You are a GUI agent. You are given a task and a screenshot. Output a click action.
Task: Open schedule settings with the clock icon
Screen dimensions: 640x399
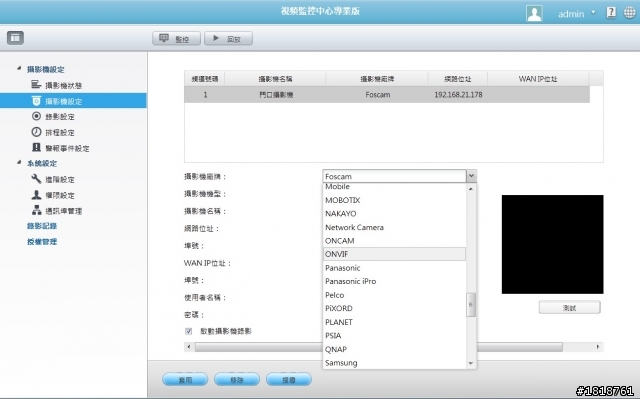click(x=53, y=132)
